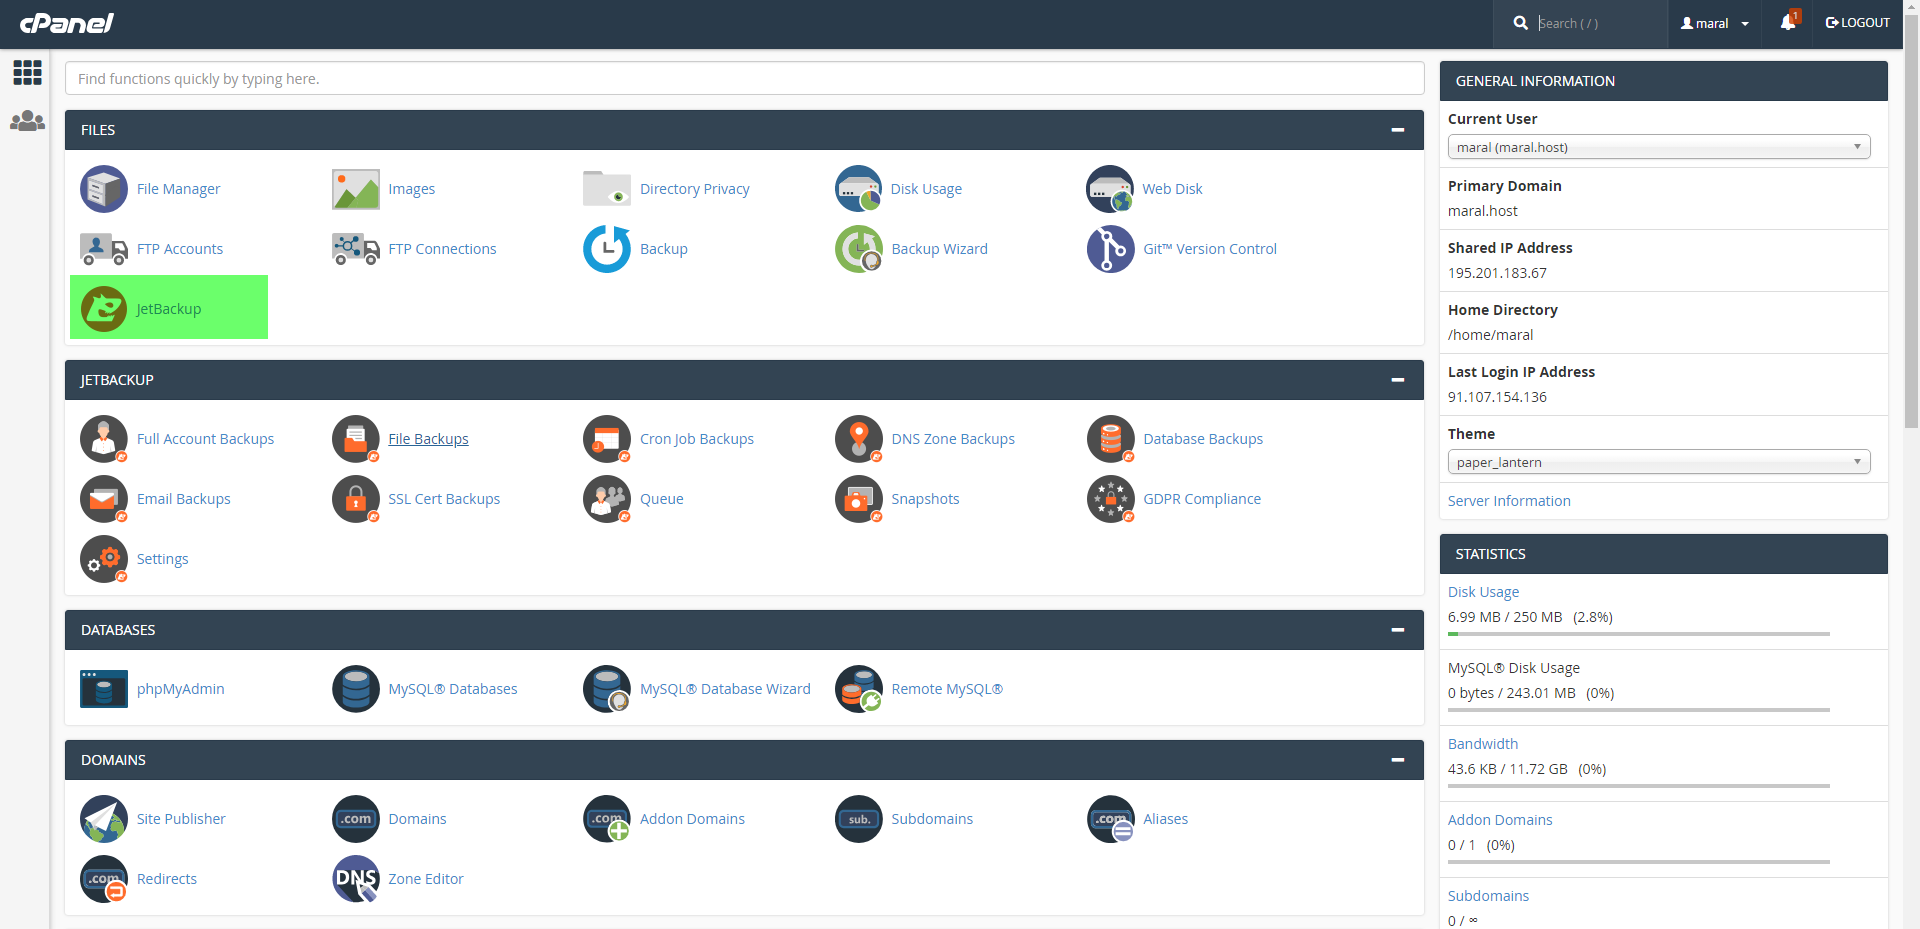Open the Addon Domains icon
Image resolution: width=1920 pixels, height=929 pixels.
click(607, 819)
